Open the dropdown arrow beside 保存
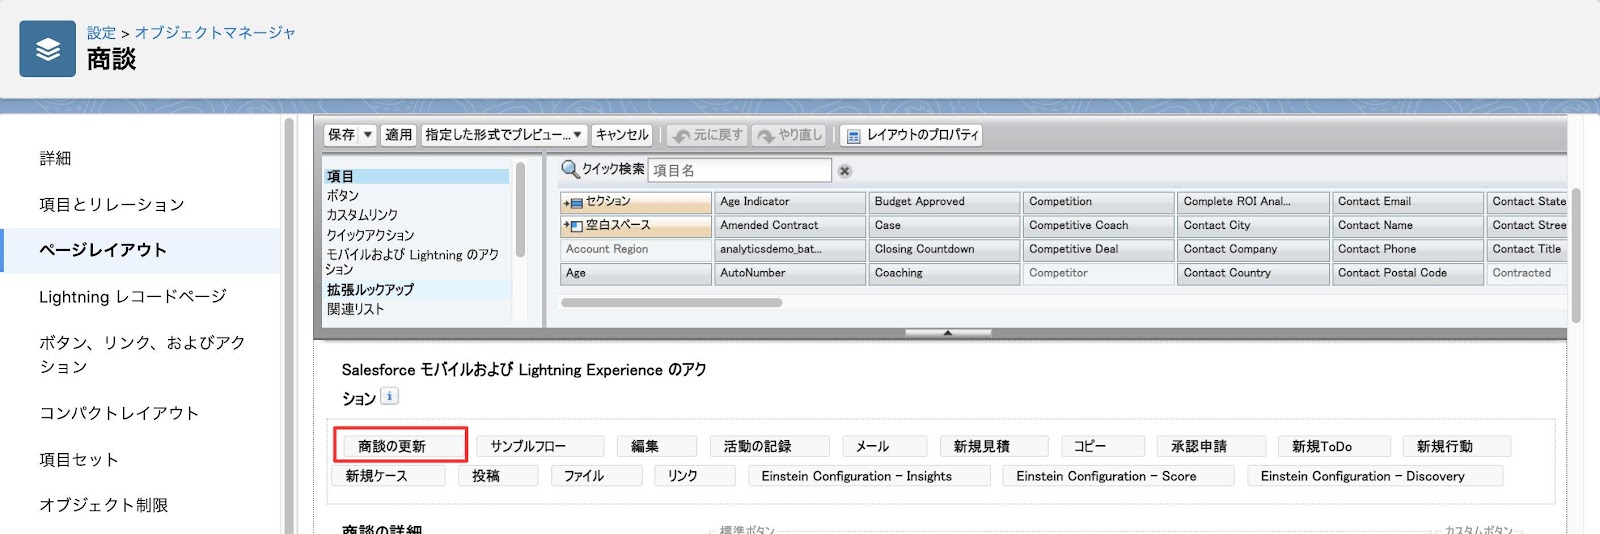 [368, 135]
